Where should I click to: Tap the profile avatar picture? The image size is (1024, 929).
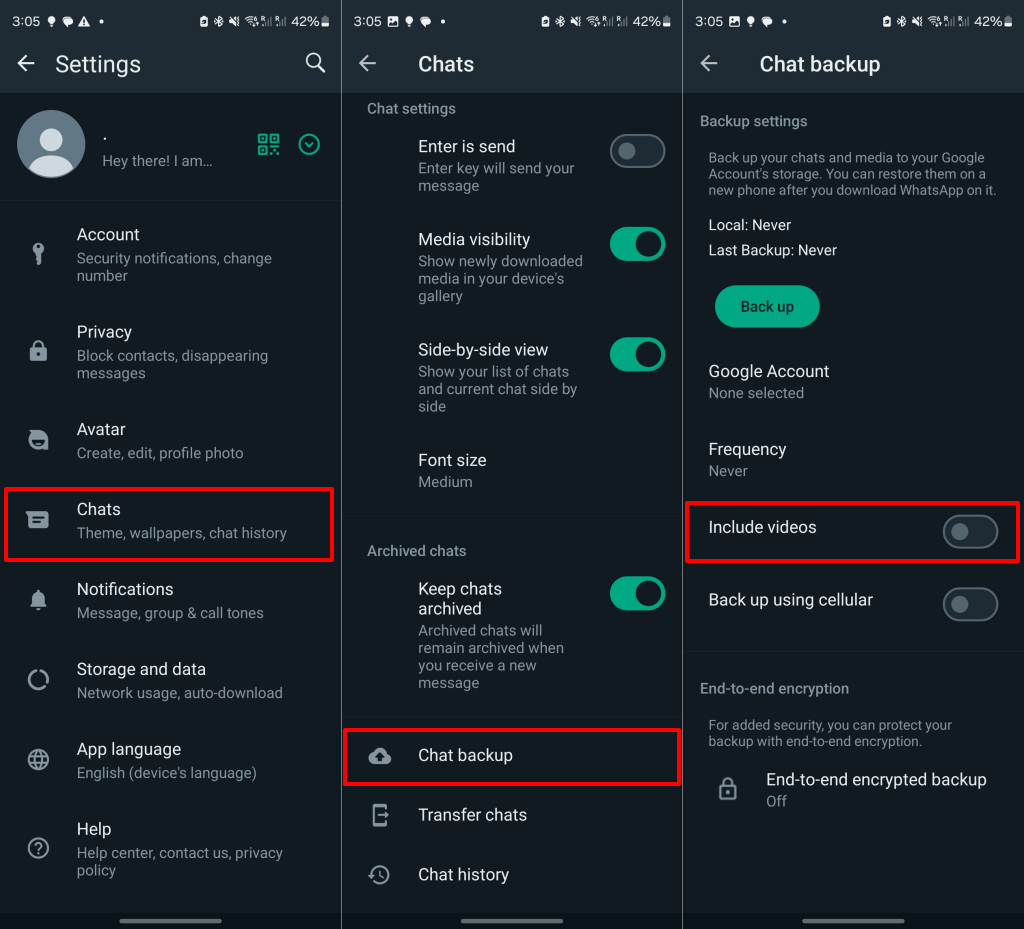(51, 144)
